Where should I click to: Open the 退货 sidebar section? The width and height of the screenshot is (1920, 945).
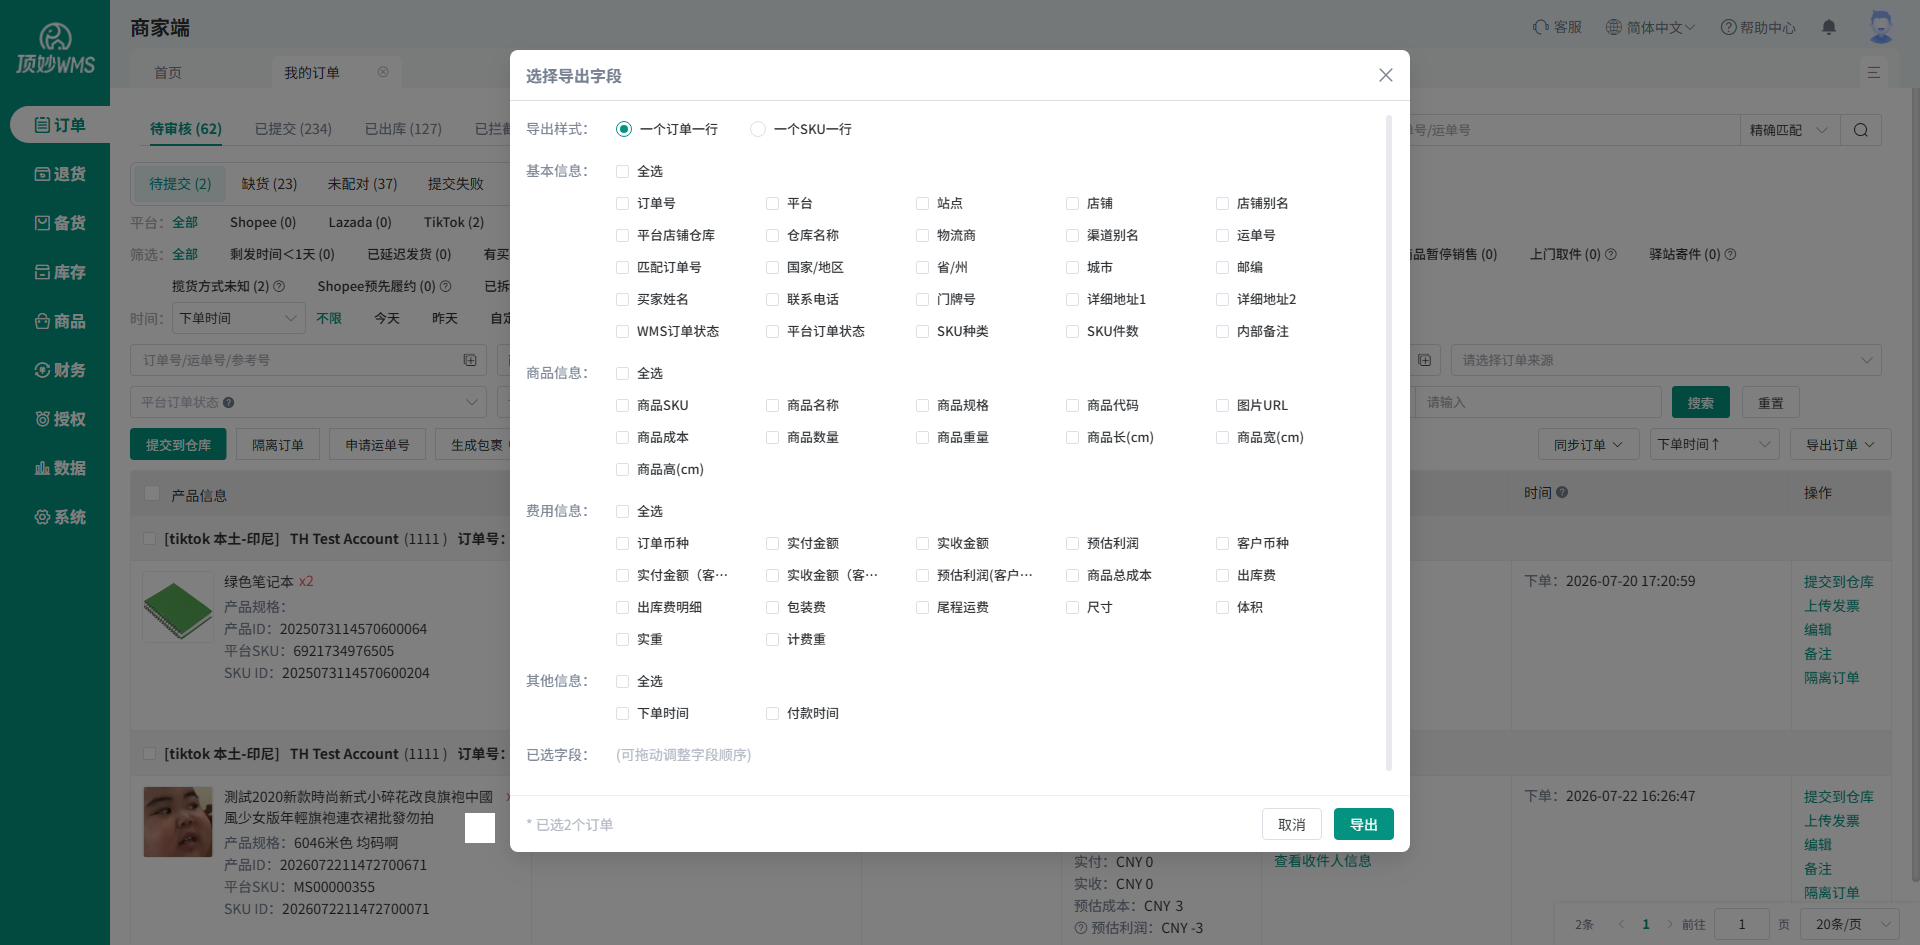[60, 174]
